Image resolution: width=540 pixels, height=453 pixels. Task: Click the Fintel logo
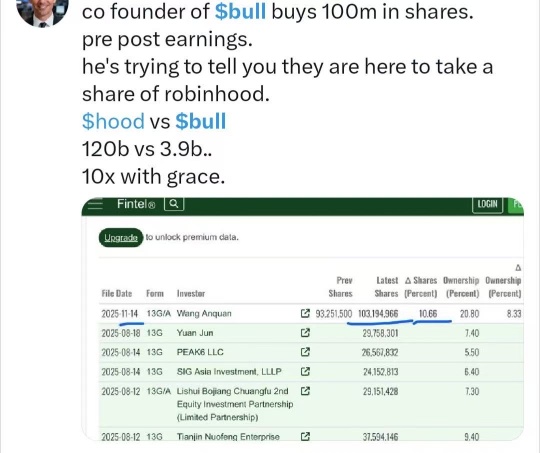[136, 204]
